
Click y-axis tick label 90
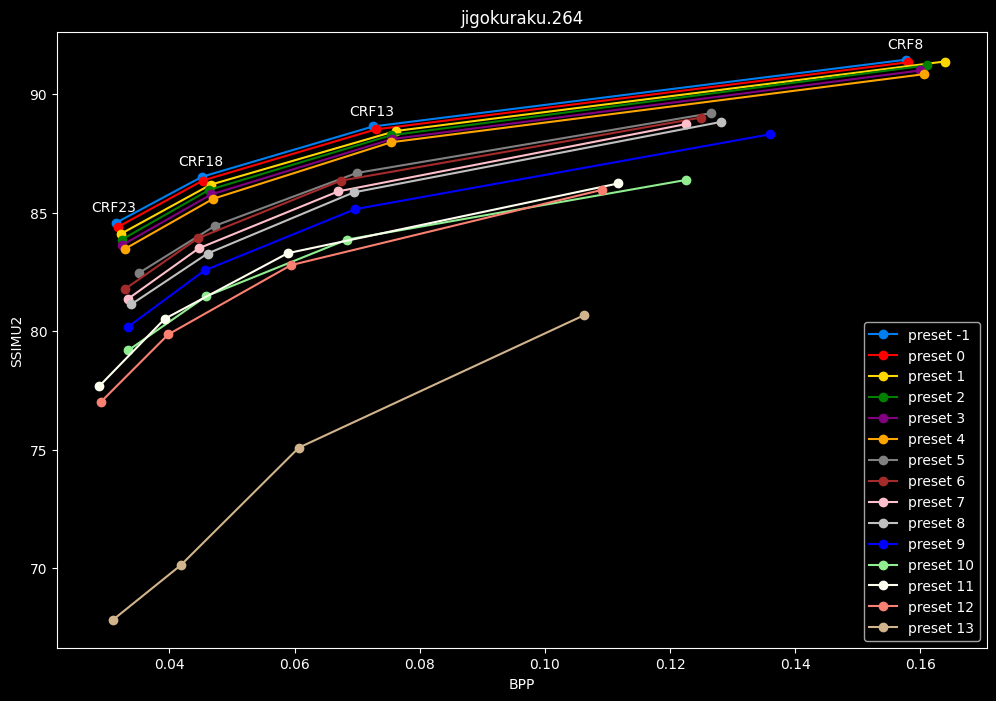pyautogui.click(x=40, y=95)
